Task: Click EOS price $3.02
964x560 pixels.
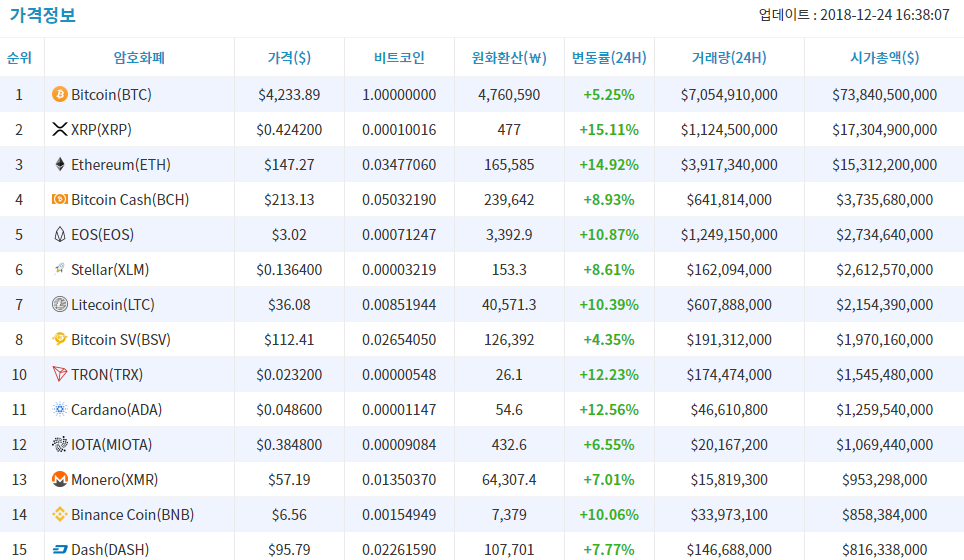Action: (x=289, y=235)
